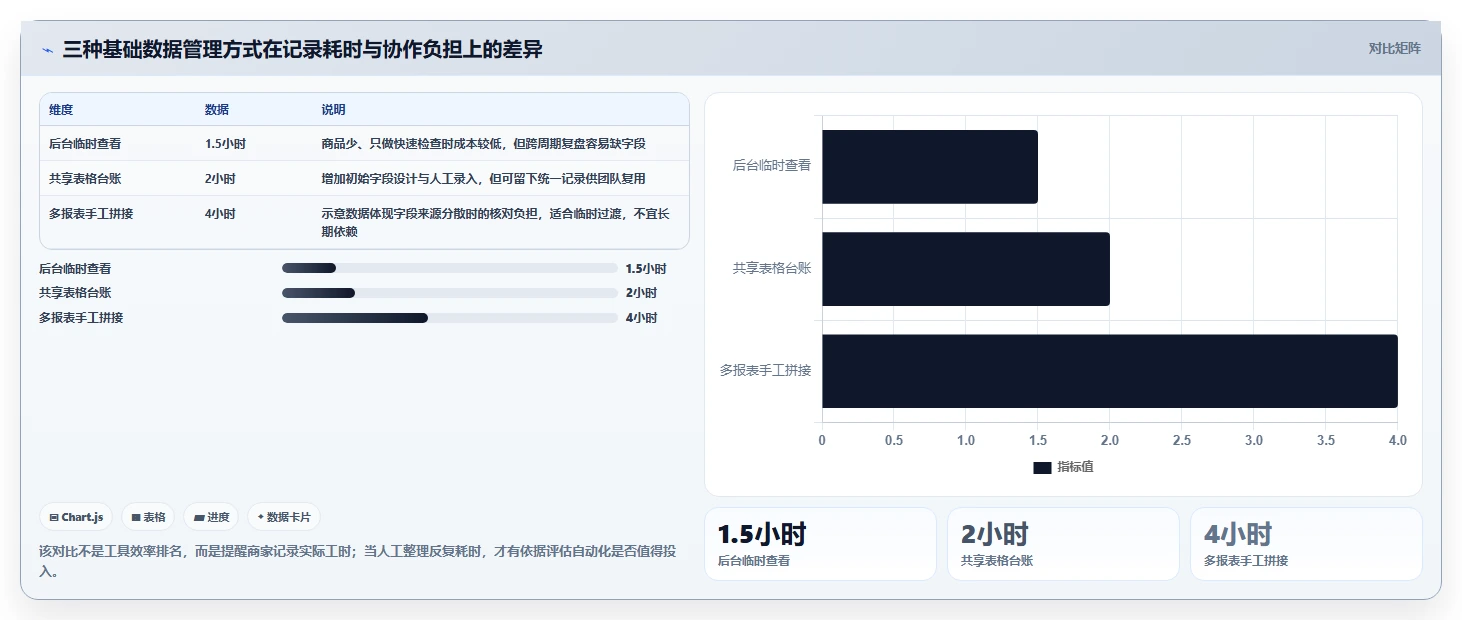1462x620 pixels.
Task: Click the 多报表手工拼接 chart bar
Action: tap(1110, 371)
